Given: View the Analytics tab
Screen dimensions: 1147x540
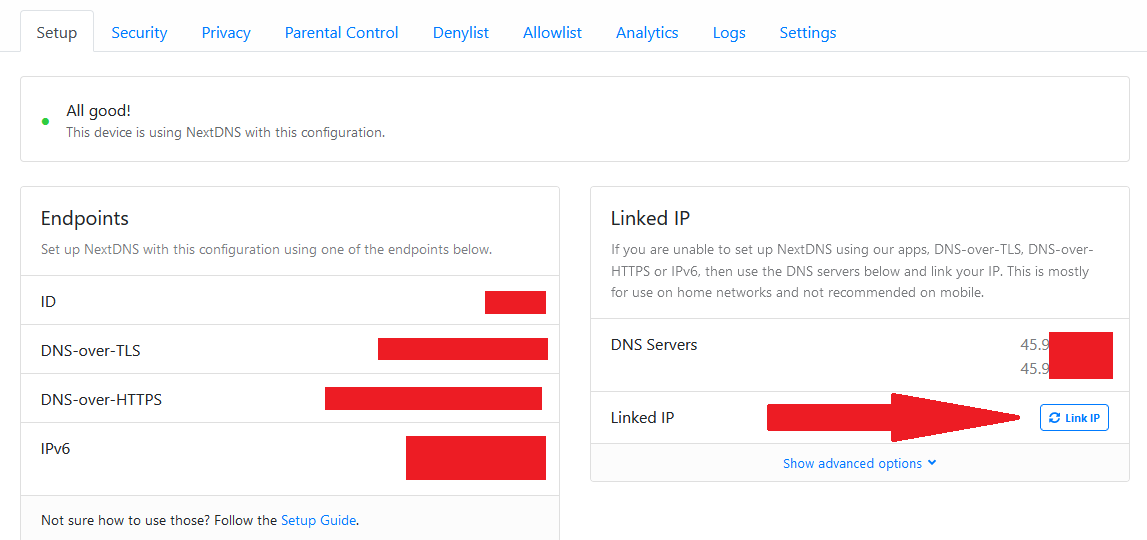Looking at the screenshot, I should click(647, 32).
